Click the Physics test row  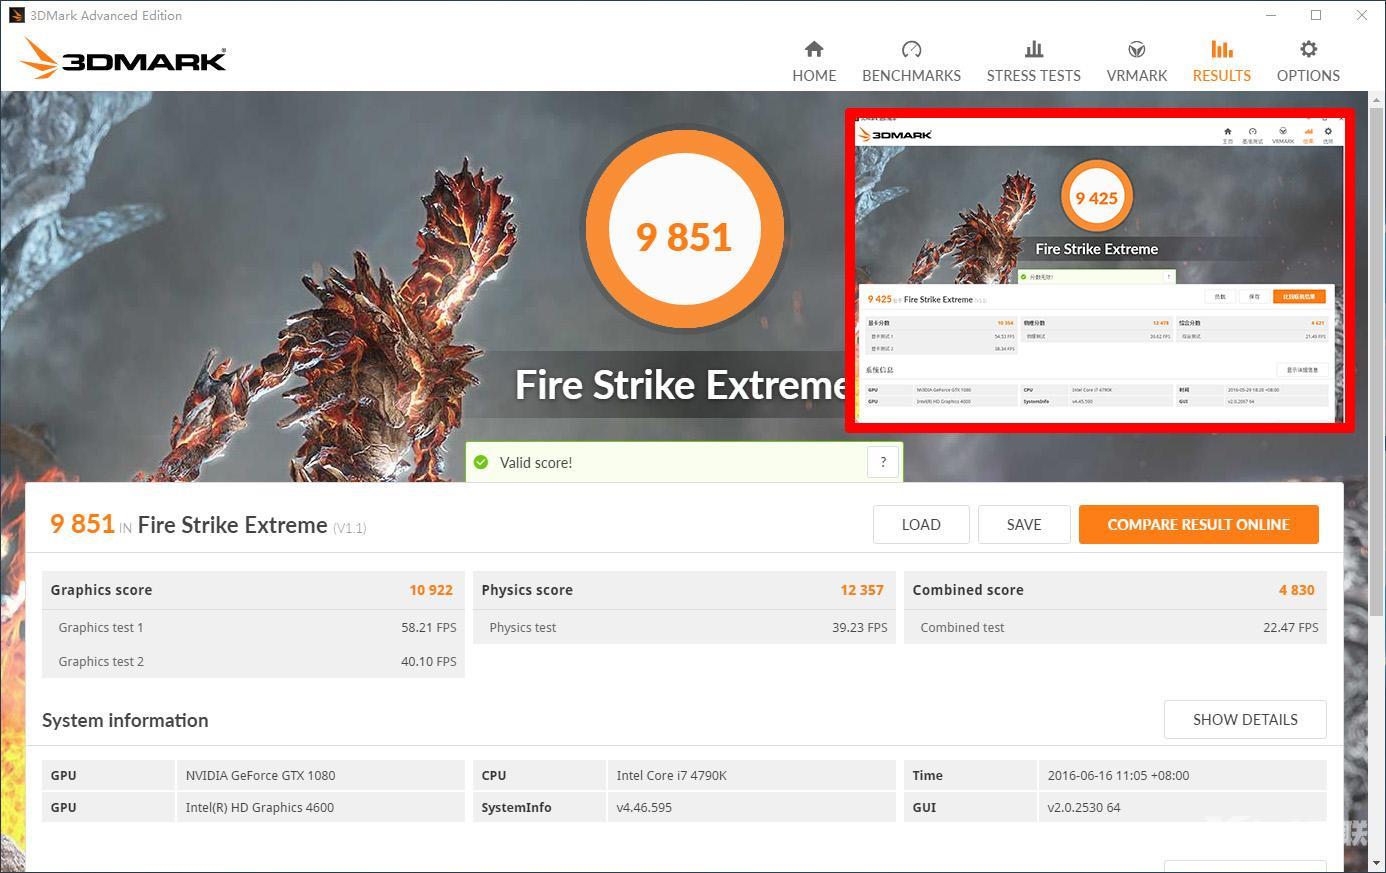pyautogui.click(x=684, y=627)
